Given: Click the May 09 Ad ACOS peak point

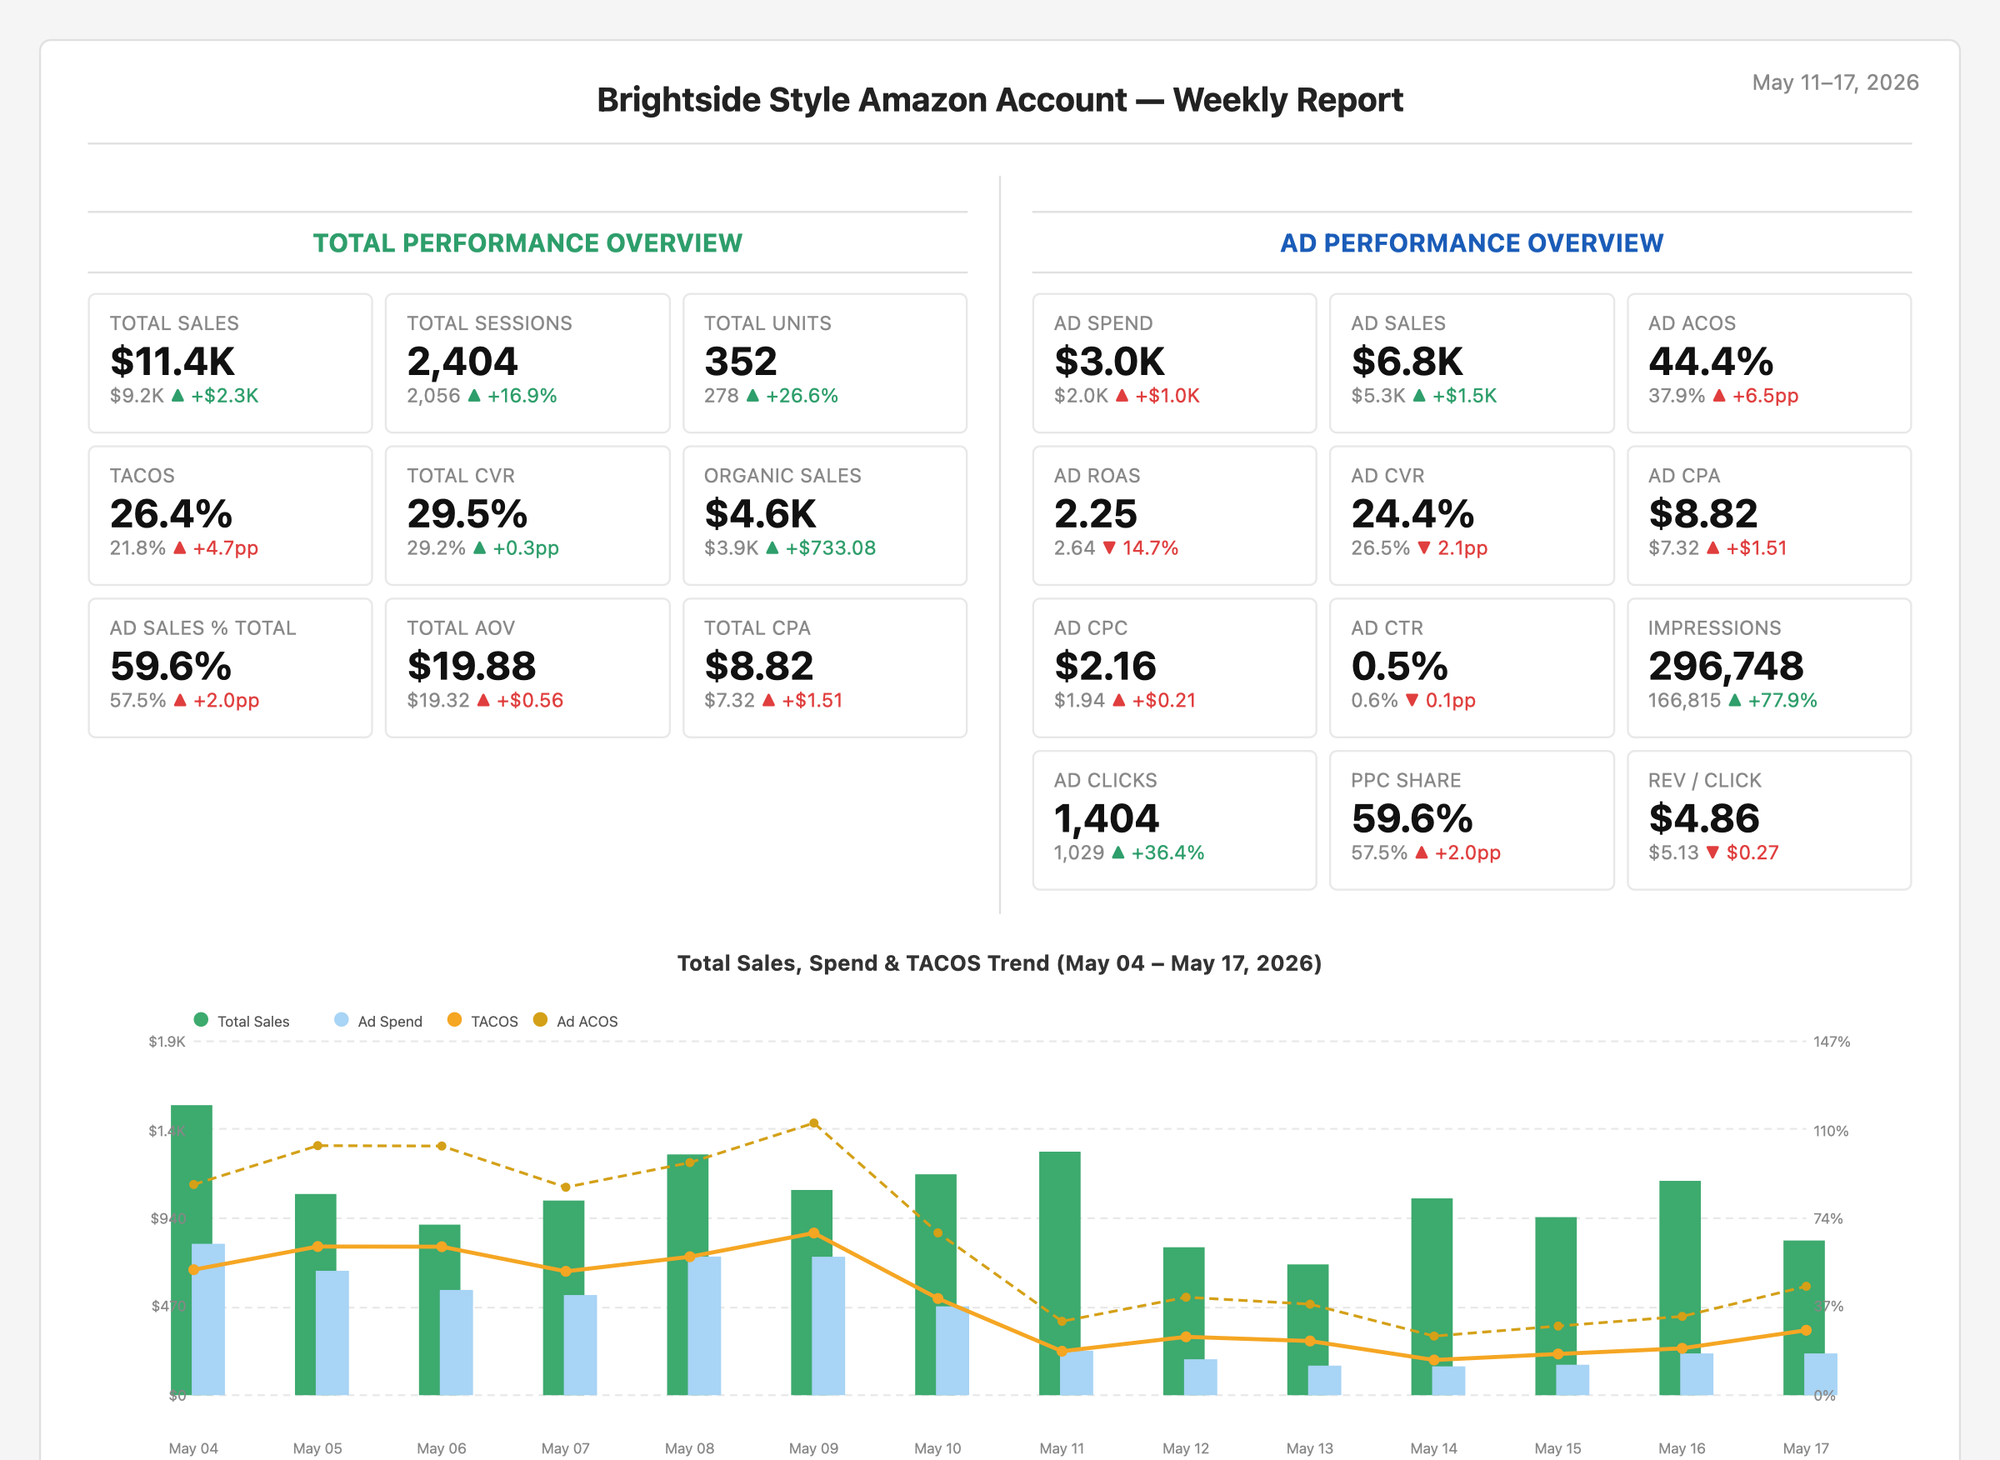Looking at the screenshot, I should click(814, 1123).
